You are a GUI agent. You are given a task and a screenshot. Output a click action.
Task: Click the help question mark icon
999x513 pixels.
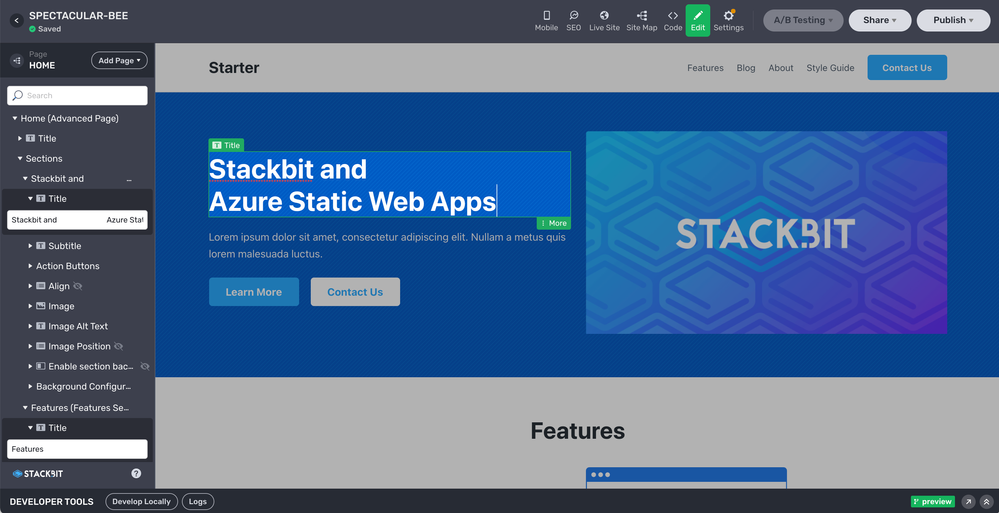(x=136, y=473)
